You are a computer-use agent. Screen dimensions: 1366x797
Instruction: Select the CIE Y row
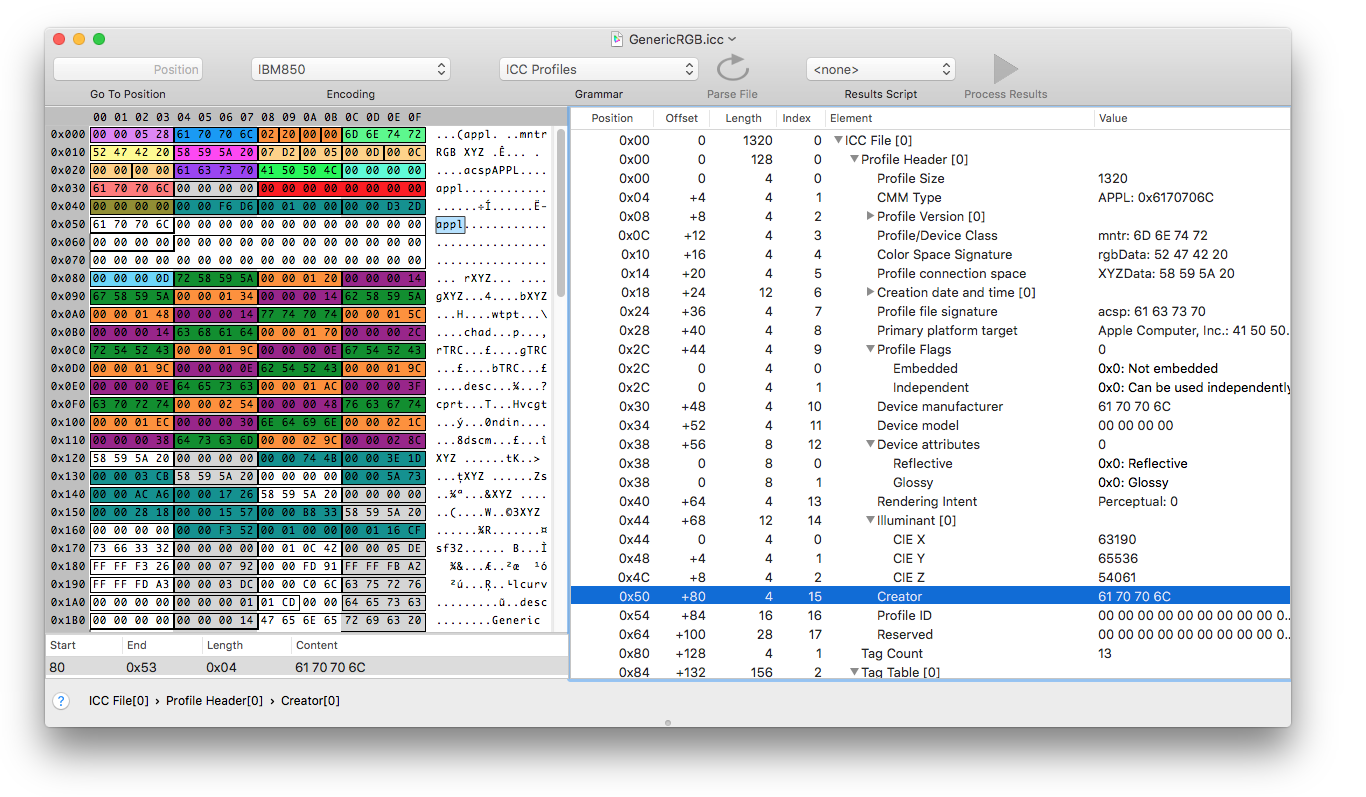point(930,558)
